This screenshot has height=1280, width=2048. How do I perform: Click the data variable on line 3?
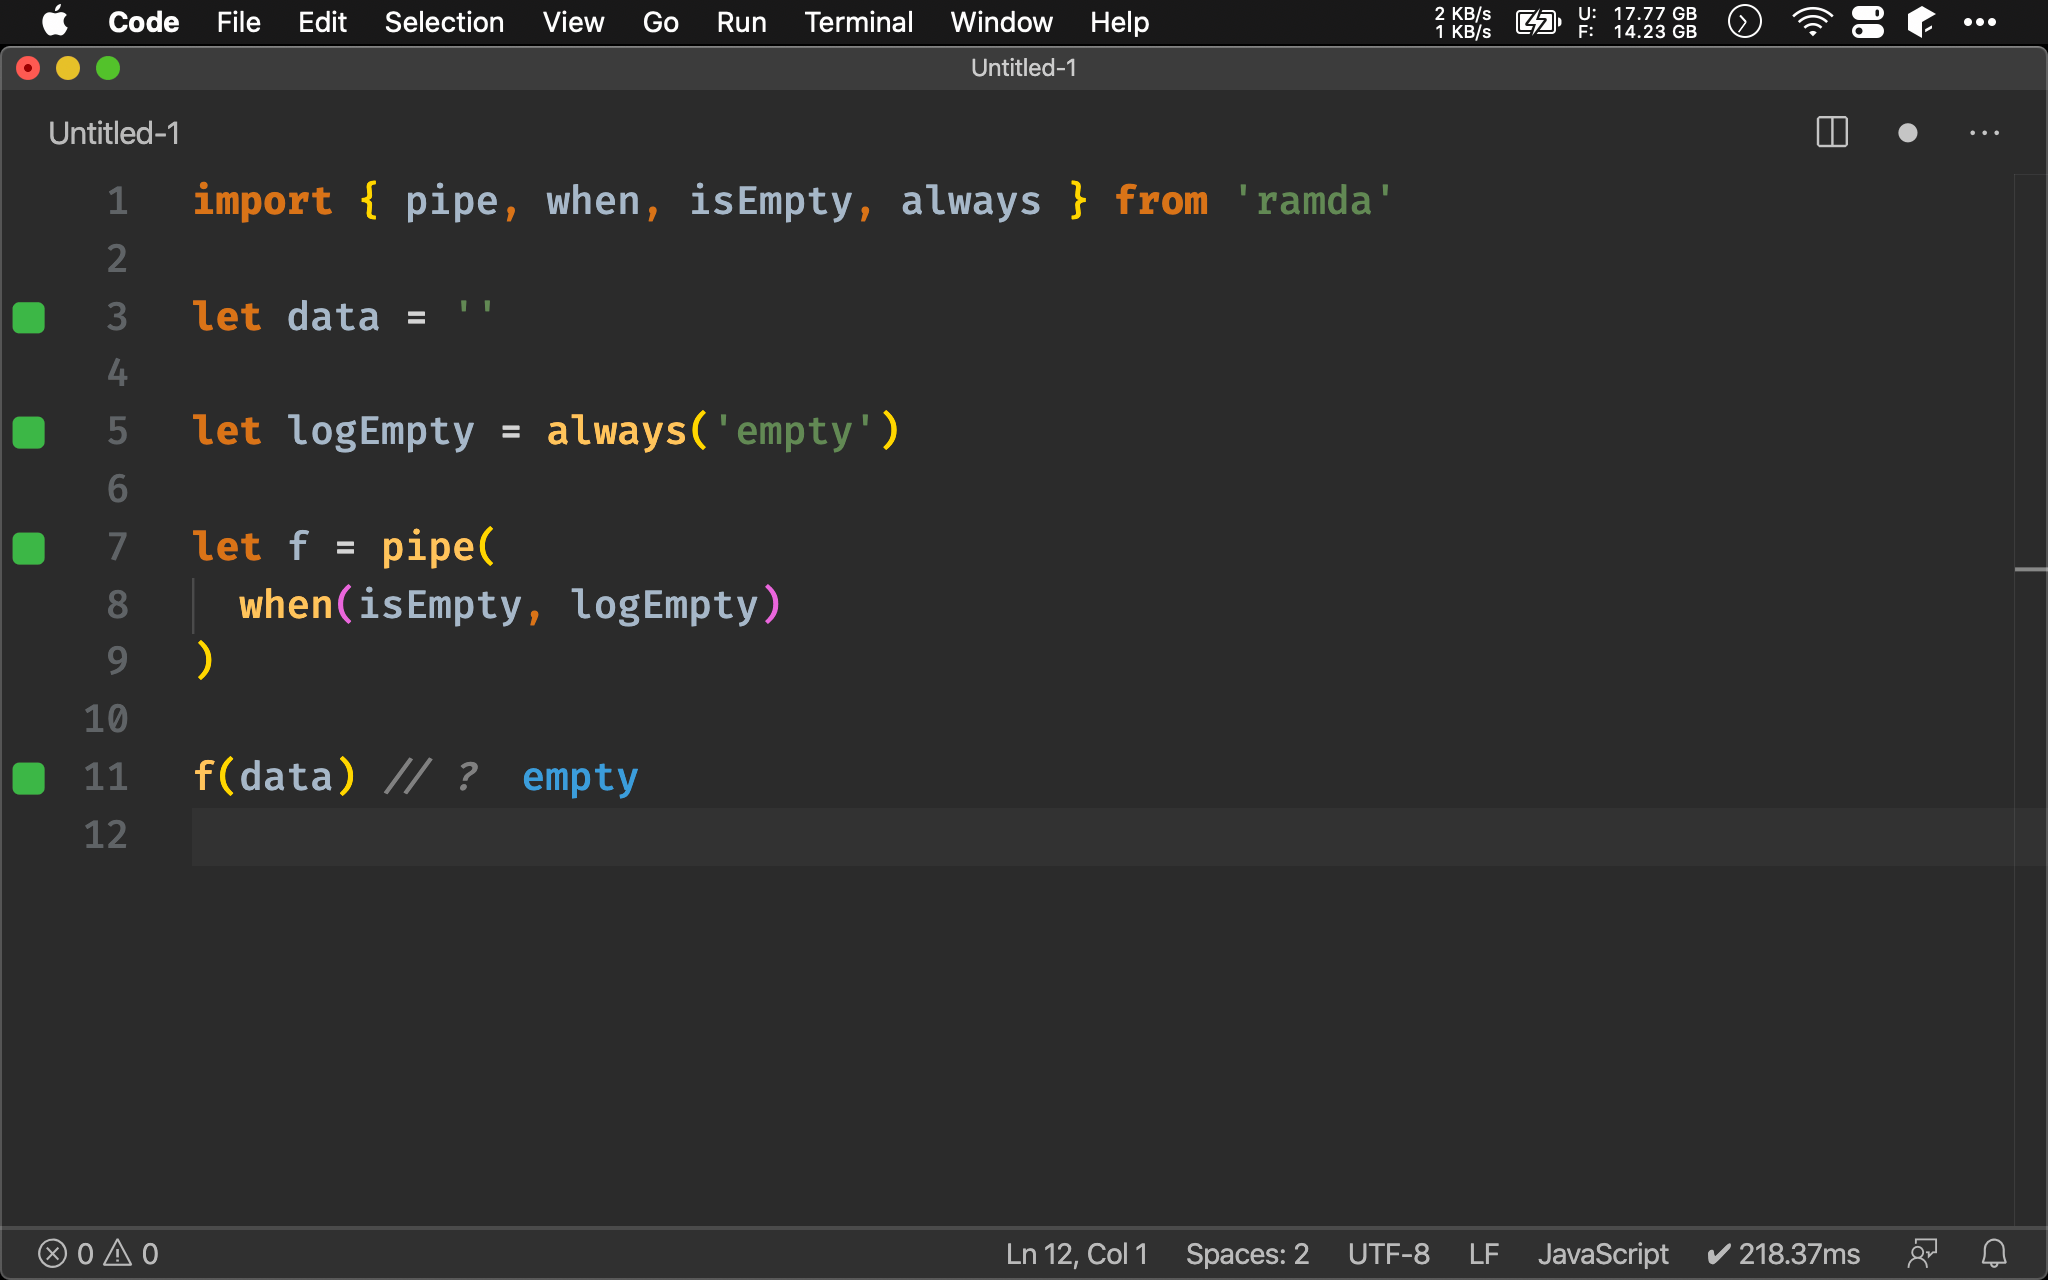coord(333,317)
